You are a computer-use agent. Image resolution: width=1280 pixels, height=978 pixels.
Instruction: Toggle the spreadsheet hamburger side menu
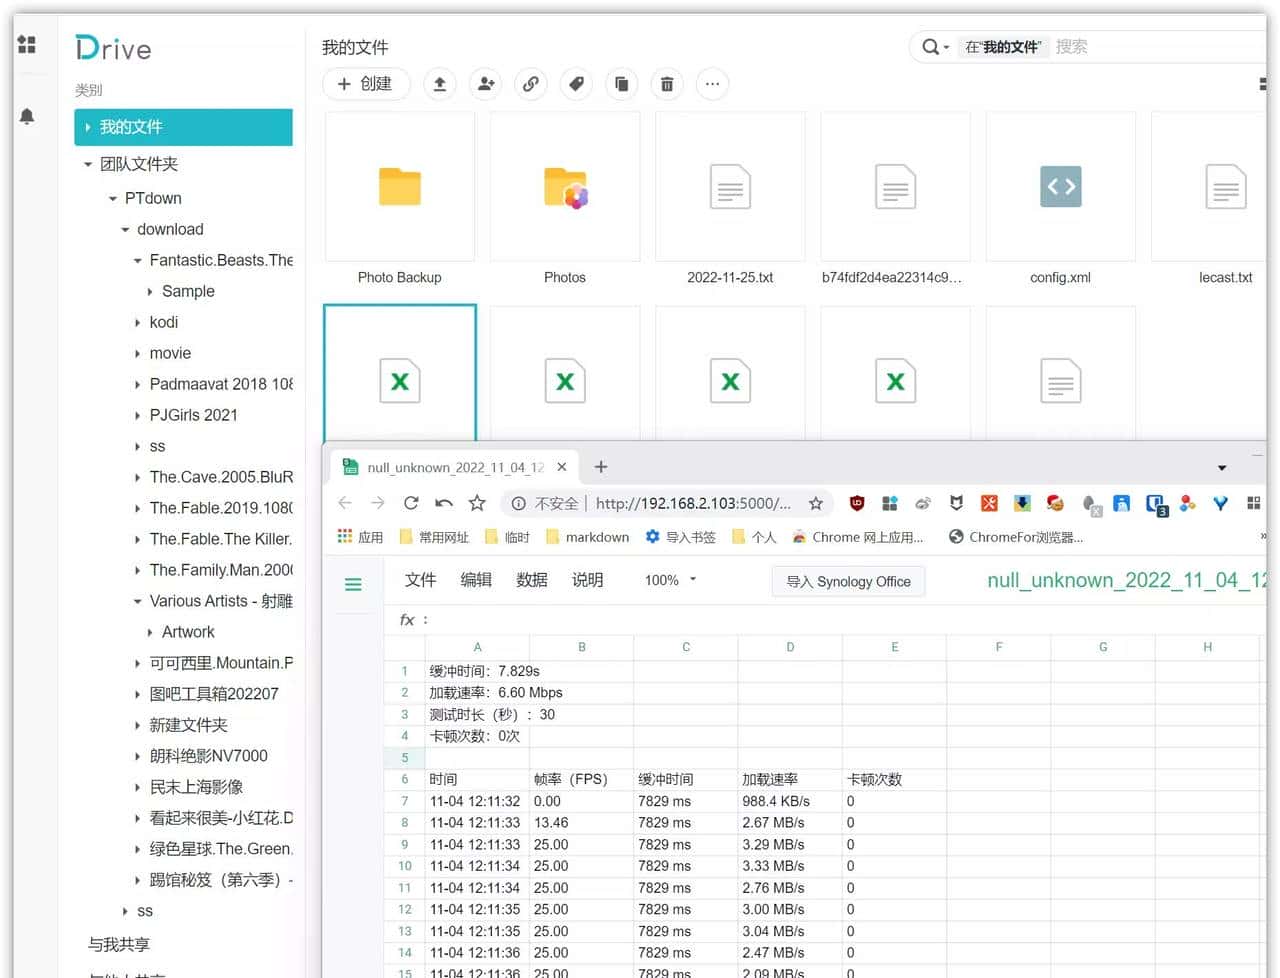coord(353,584)
